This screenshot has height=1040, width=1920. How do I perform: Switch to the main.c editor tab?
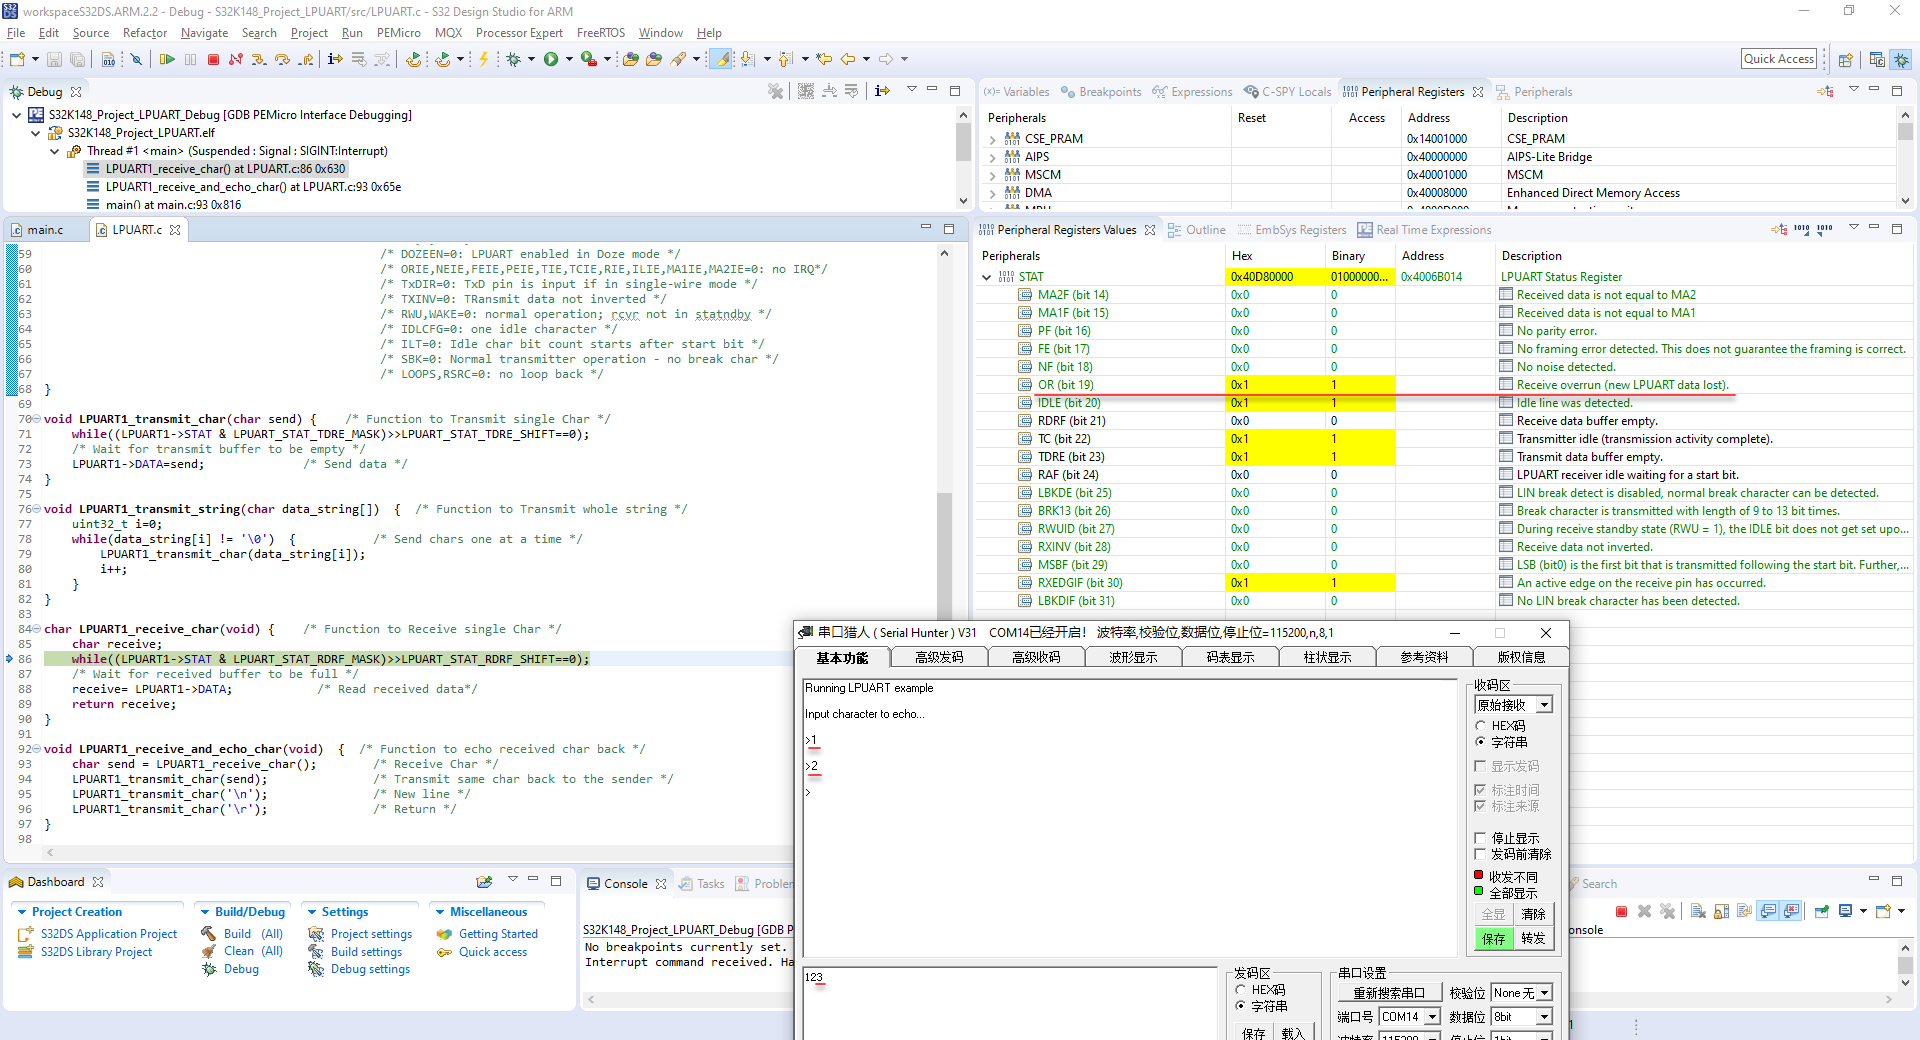[x=44, y=230]
